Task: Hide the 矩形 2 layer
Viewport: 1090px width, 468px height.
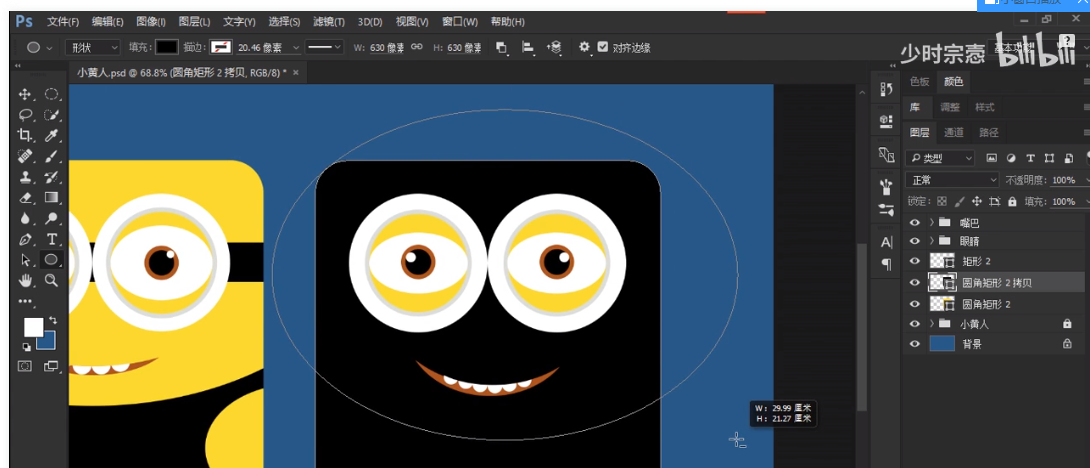Action: pos(914,261)
